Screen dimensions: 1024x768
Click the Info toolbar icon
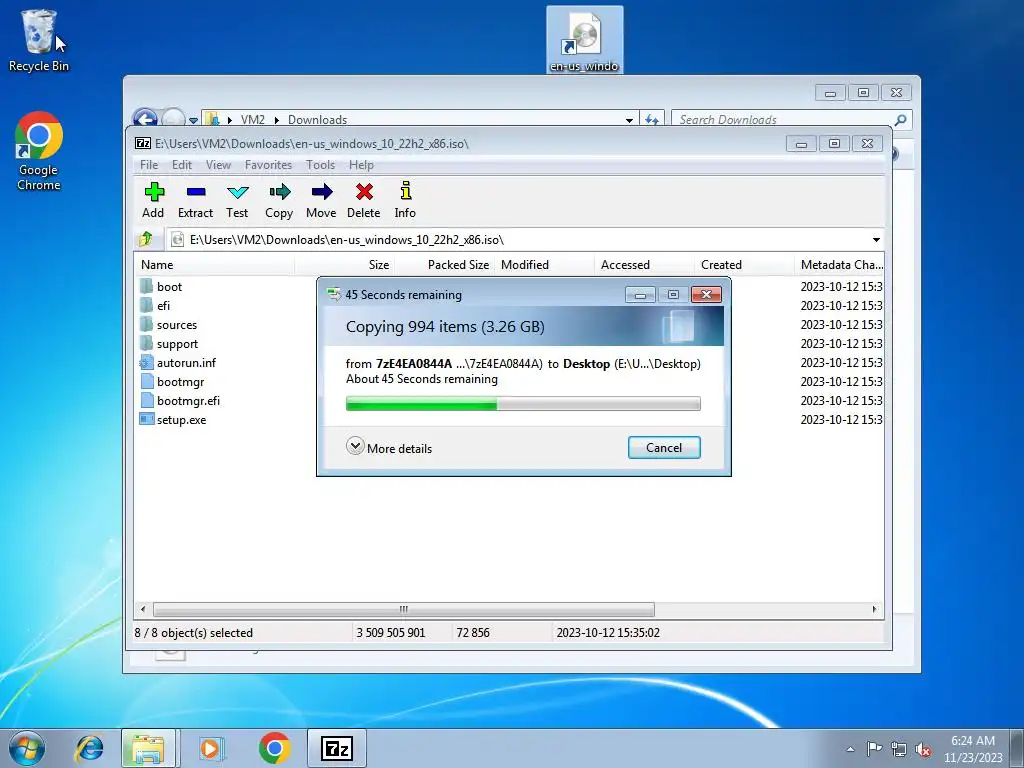[x=405, y=200]
